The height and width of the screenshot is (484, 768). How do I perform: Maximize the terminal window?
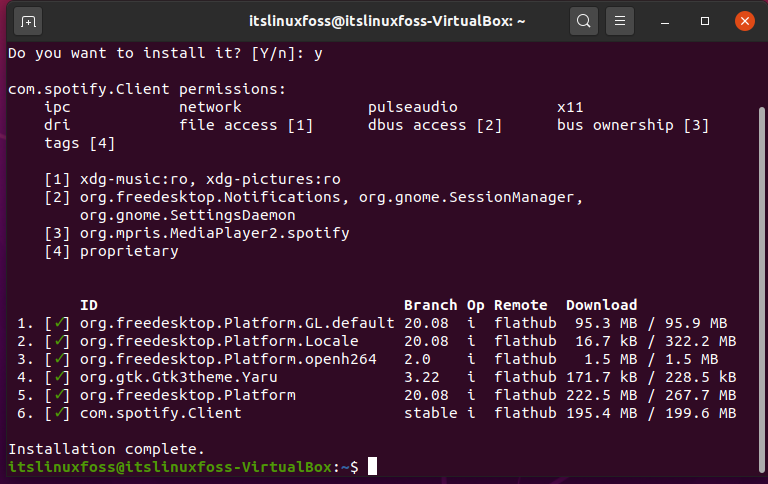[x=705, y=21]
